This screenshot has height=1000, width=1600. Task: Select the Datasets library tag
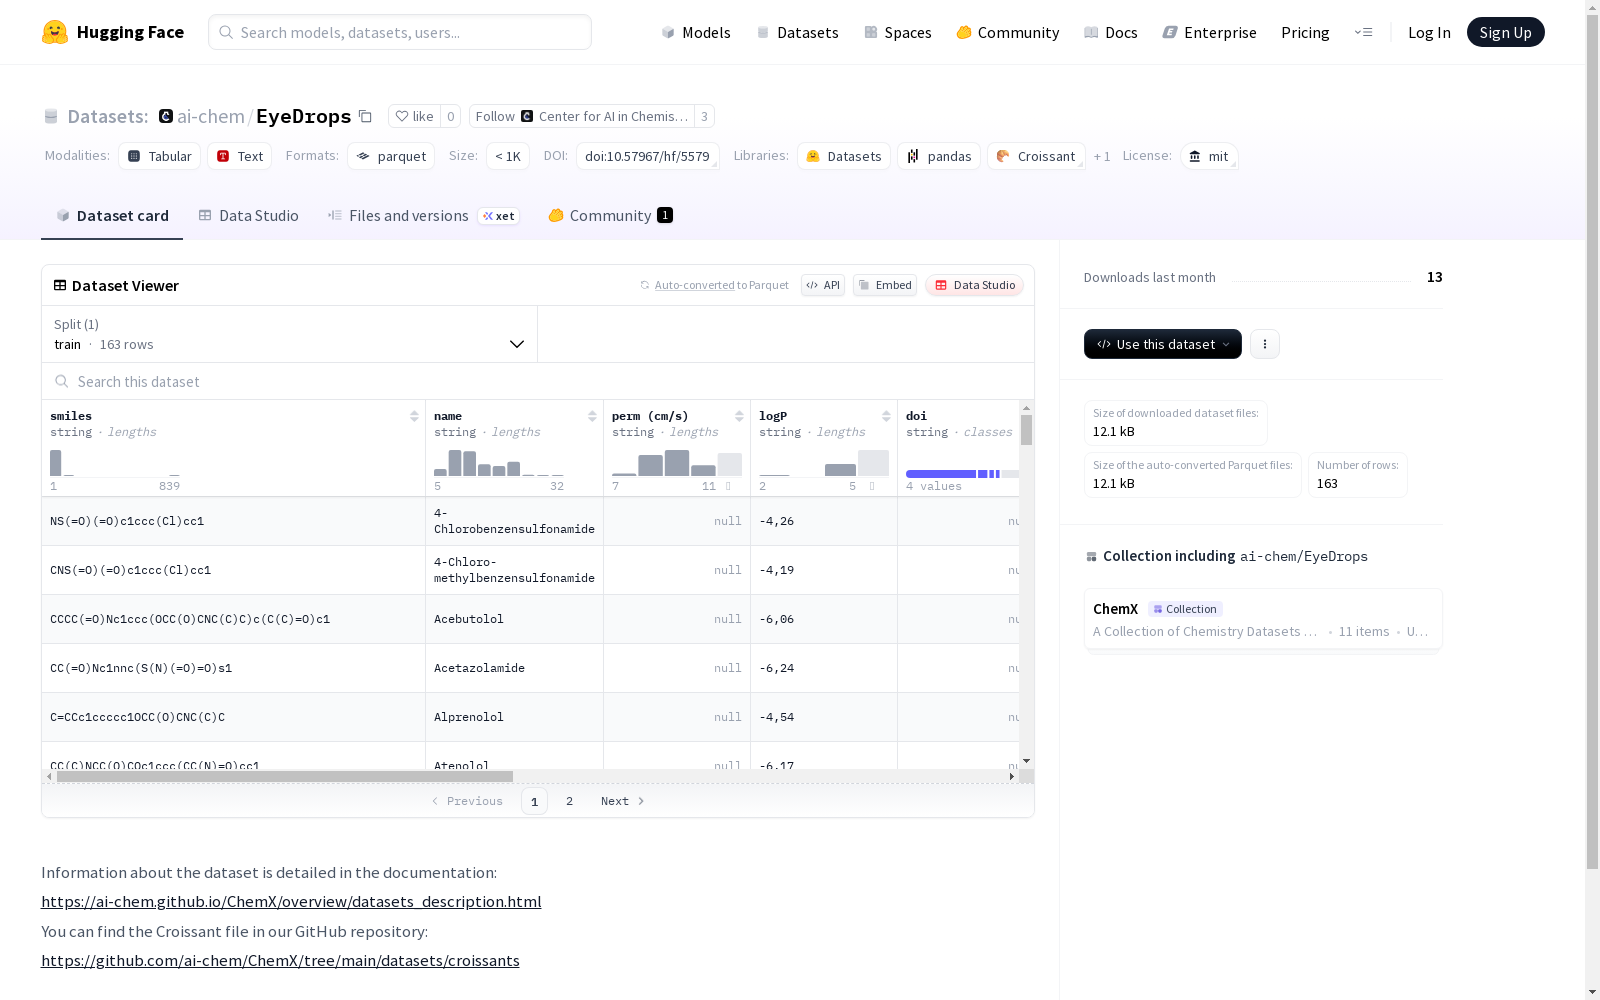pos(844,156)
